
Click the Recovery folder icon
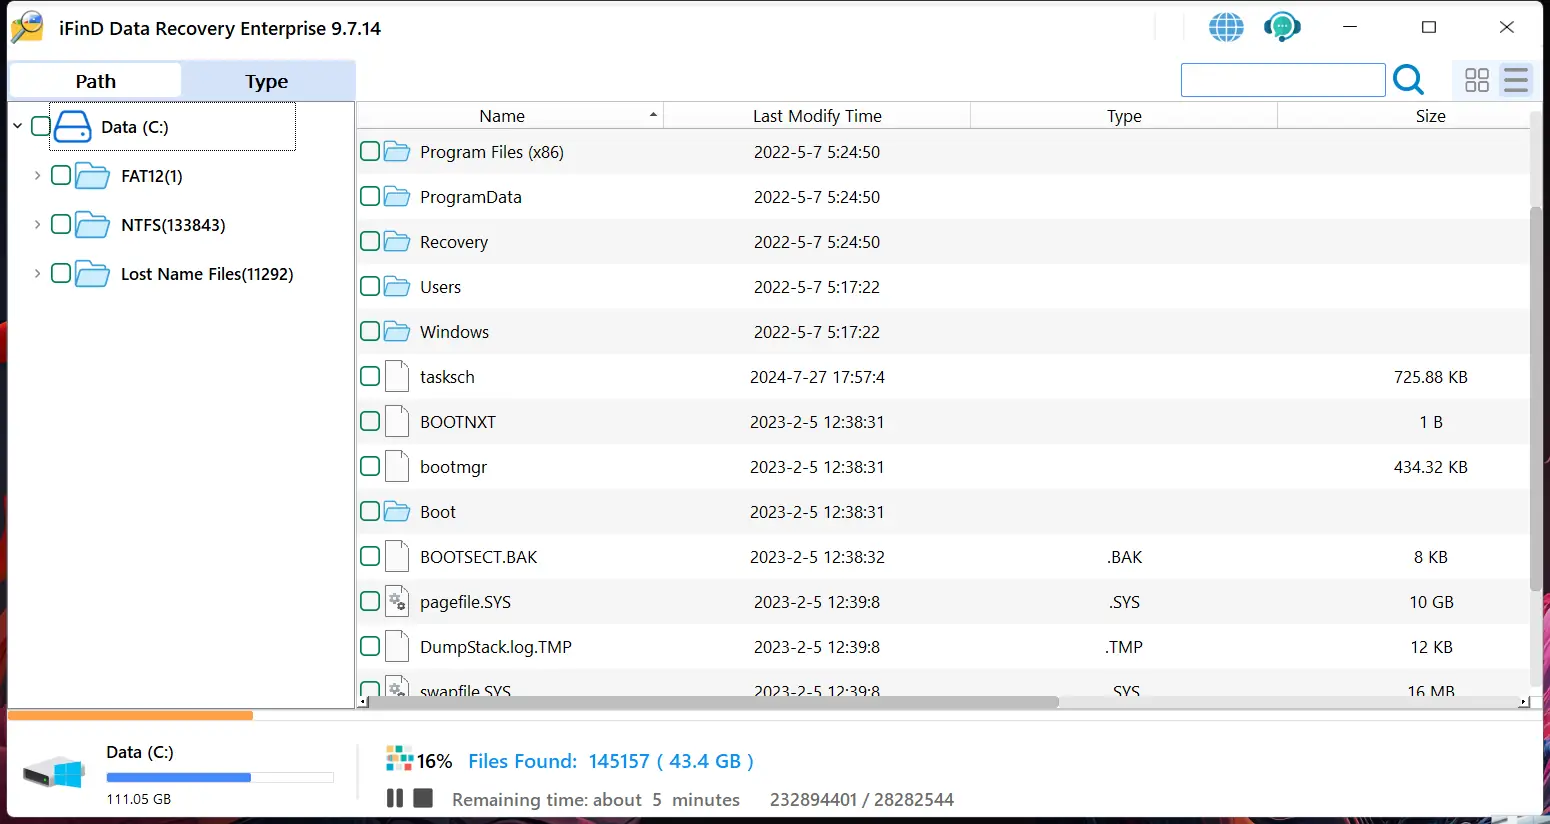(397, 242)
